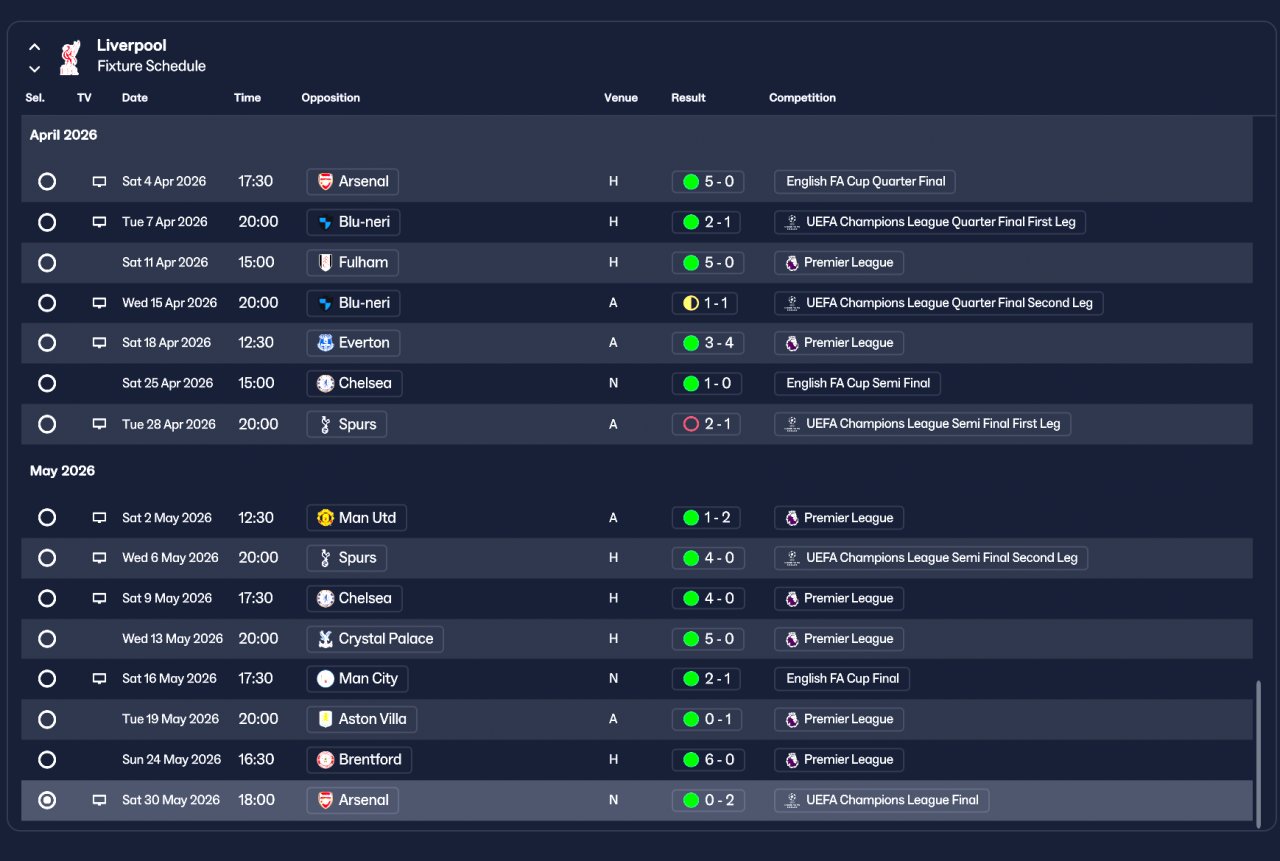The width and height of the screenshot is (1280, 861).
Task: Open the 1 - 2 Man Utd result
Action: coord(707,518)
